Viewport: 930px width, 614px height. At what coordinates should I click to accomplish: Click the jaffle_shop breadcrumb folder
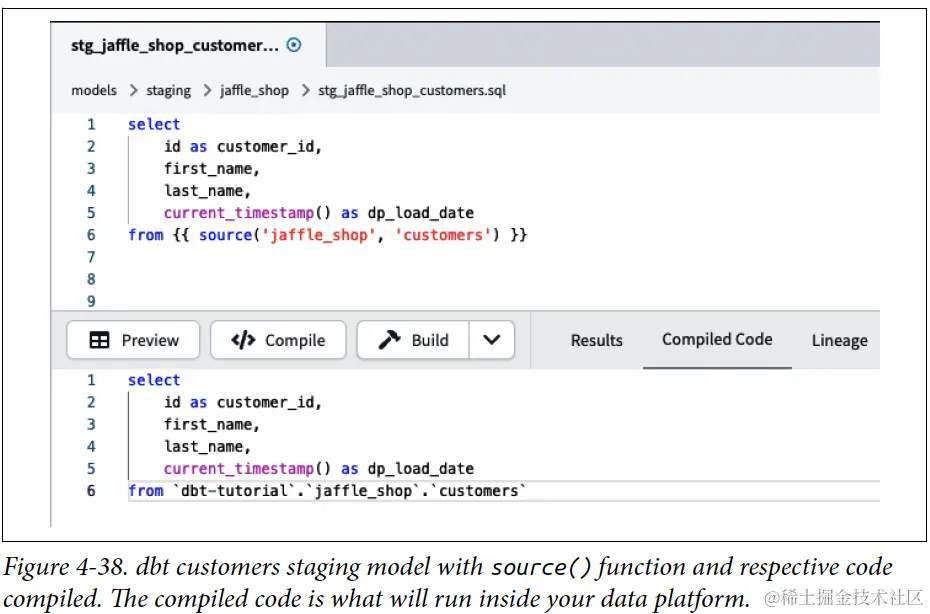pos(254,90)
